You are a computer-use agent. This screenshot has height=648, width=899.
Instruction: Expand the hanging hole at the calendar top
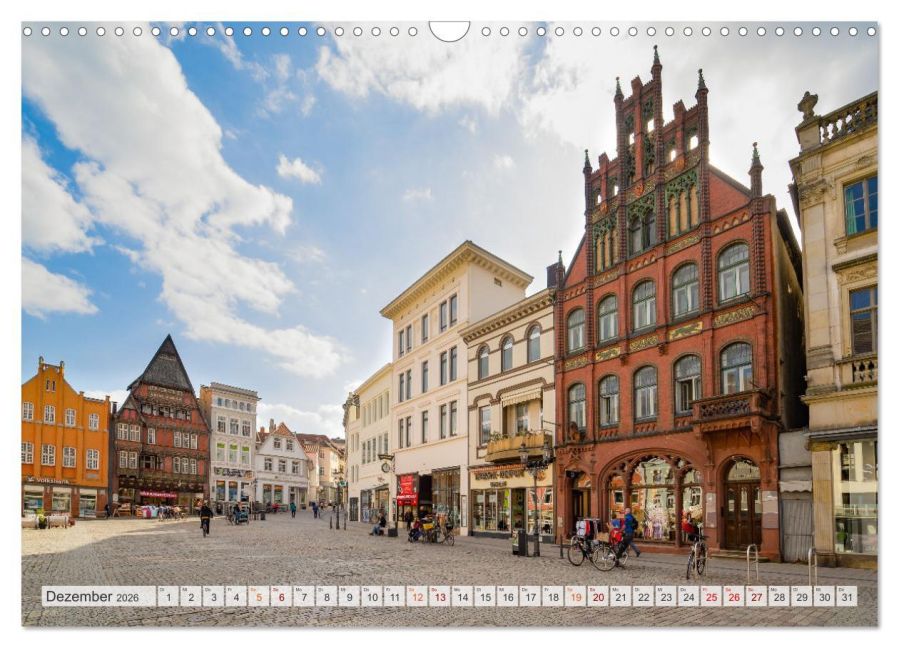pos(449,30)
